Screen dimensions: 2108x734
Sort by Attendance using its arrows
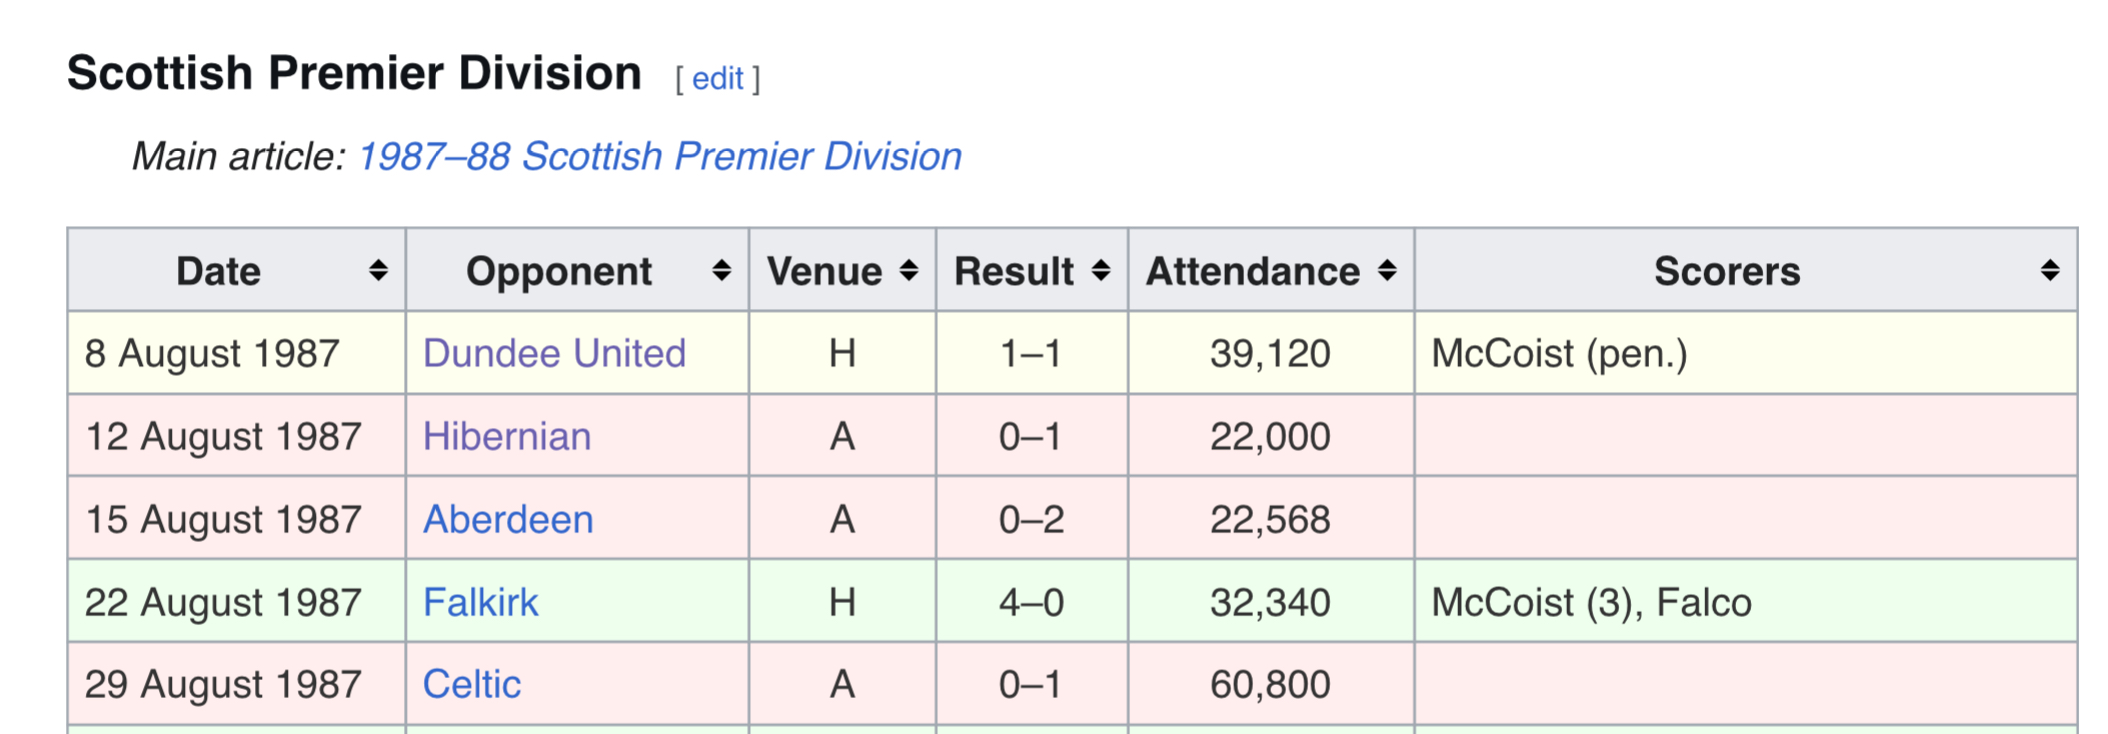[x=1386, y=270]
